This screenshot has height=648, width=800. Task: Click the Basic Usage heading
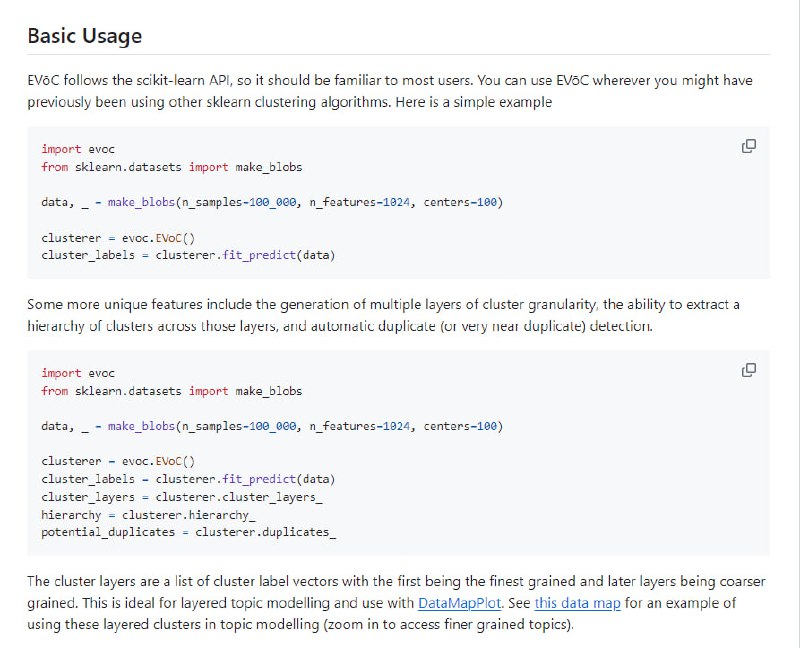[x=84, y=36]
